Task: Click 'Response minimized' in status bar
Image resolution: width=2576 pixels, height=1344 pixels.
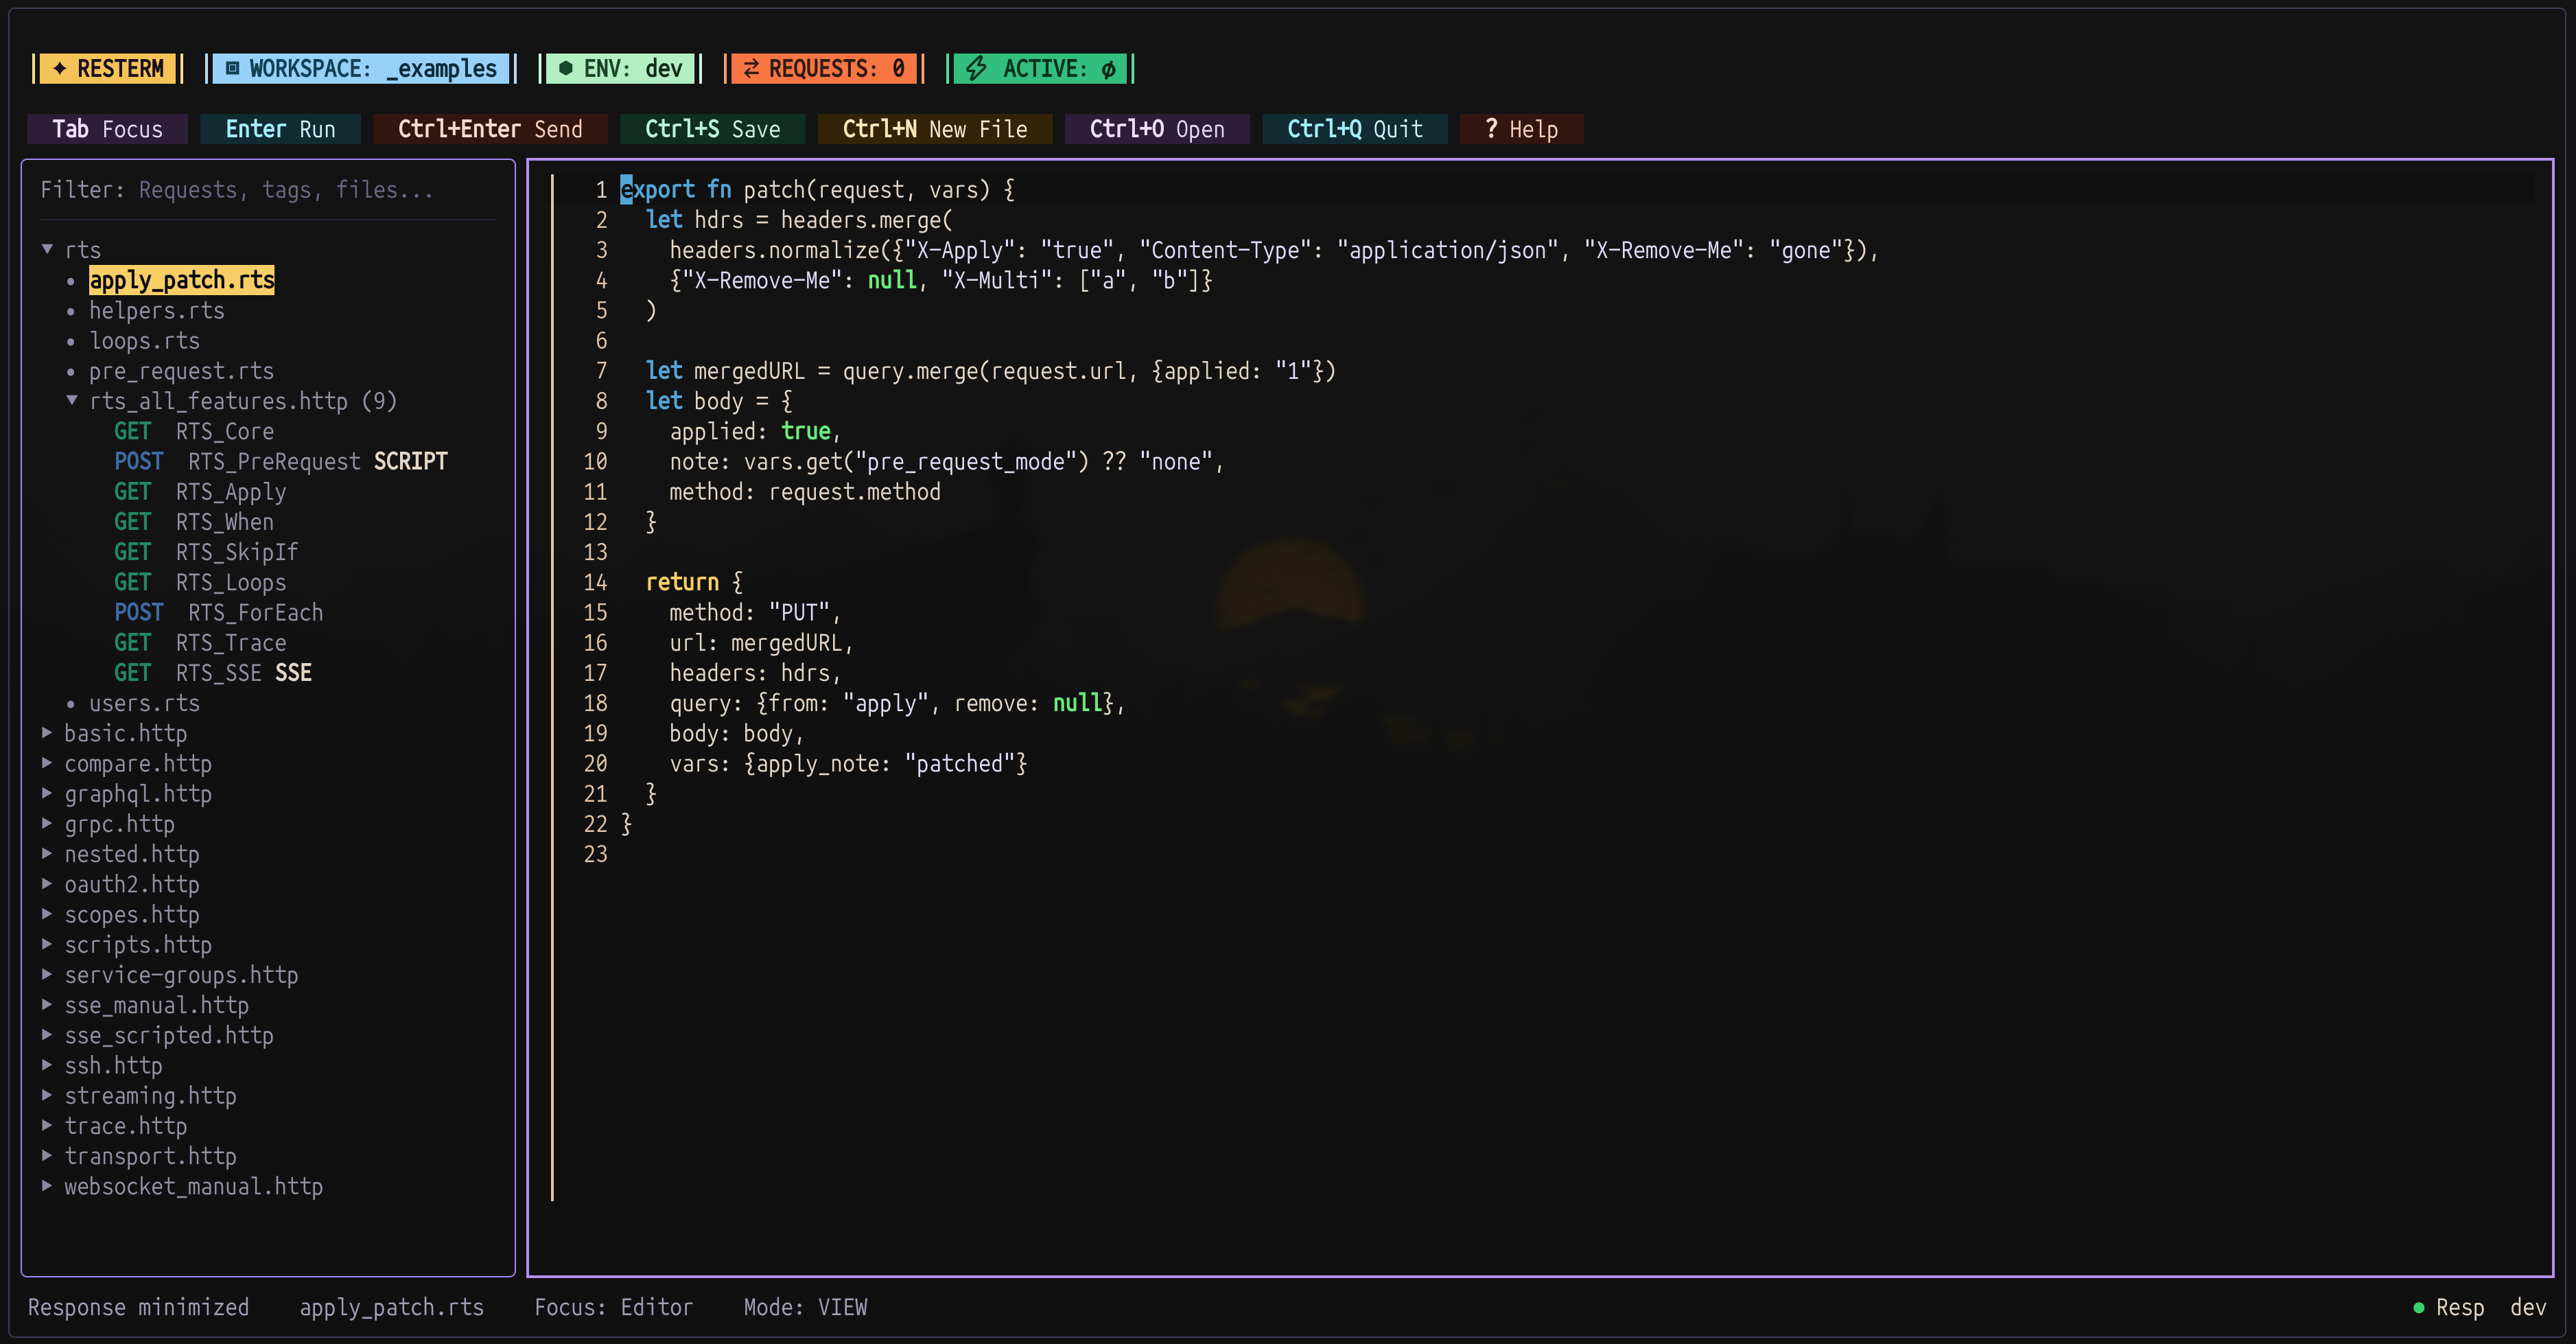Action: coord(138,1307)
